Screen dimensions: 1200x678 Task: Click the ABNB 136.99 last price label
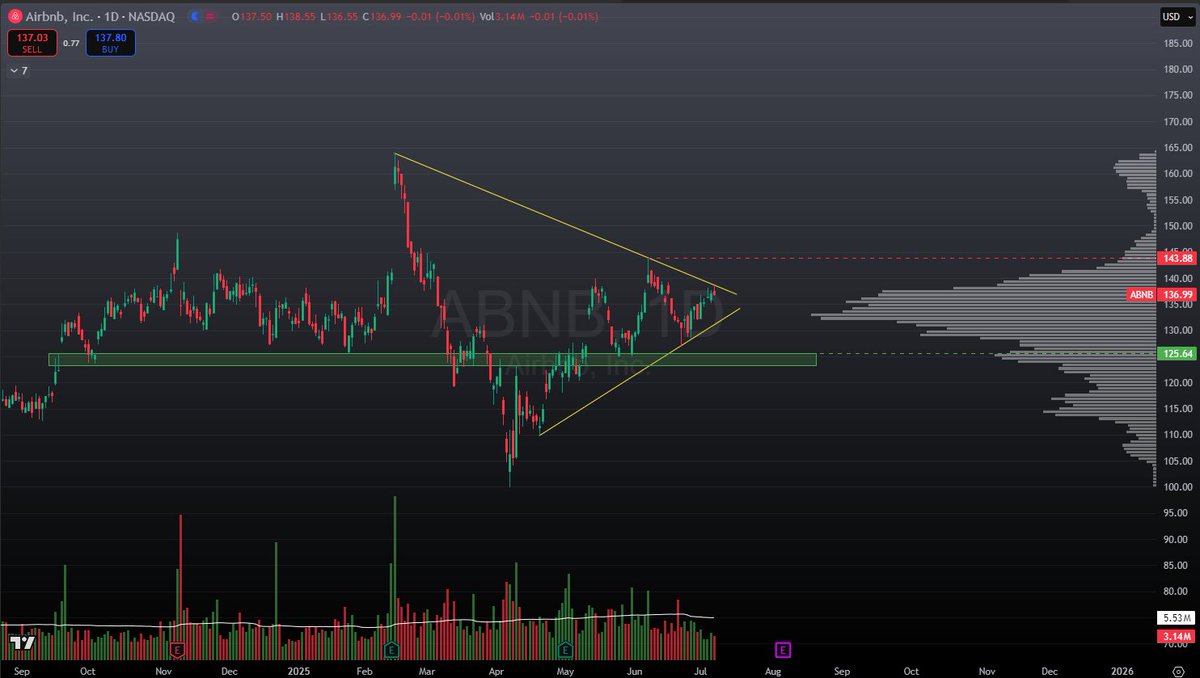(1160, 294)
